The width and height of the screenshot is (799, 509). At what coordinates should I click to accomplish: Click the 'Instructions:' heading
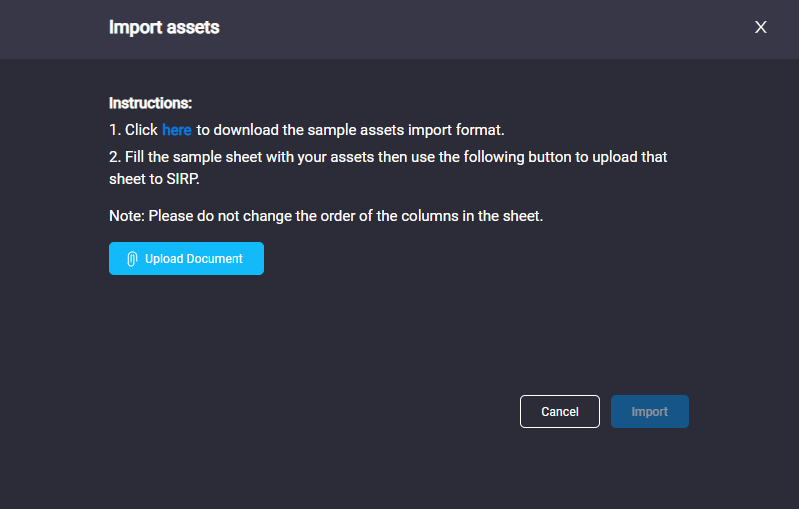(150, 103)
